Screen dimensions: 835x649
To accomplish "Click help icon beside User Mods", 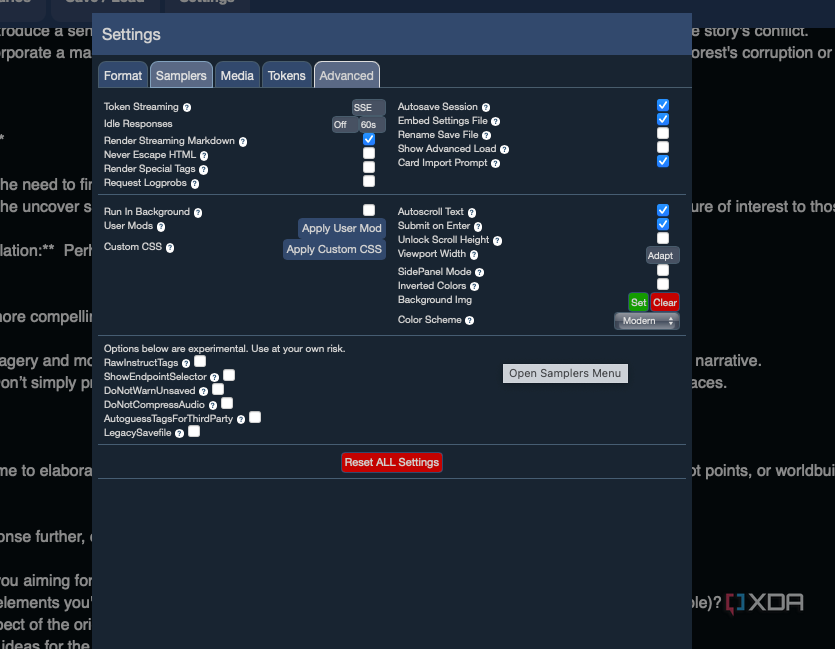I will [161, 227].
